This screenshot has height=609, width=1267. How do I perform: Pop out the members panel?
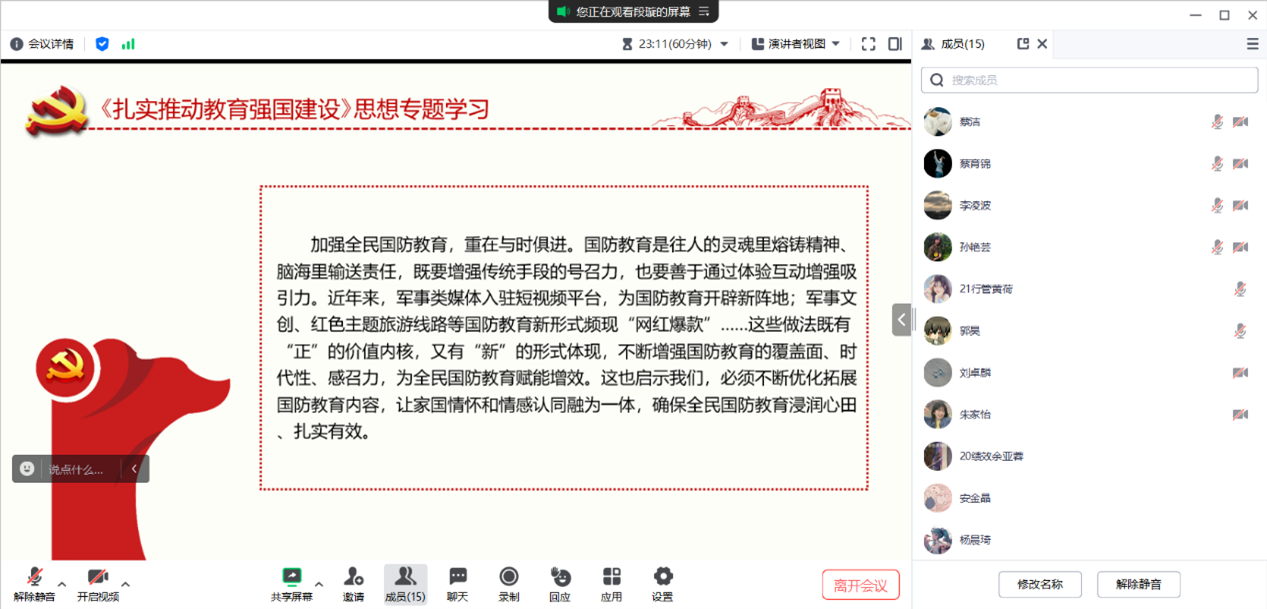point(1022,44)
